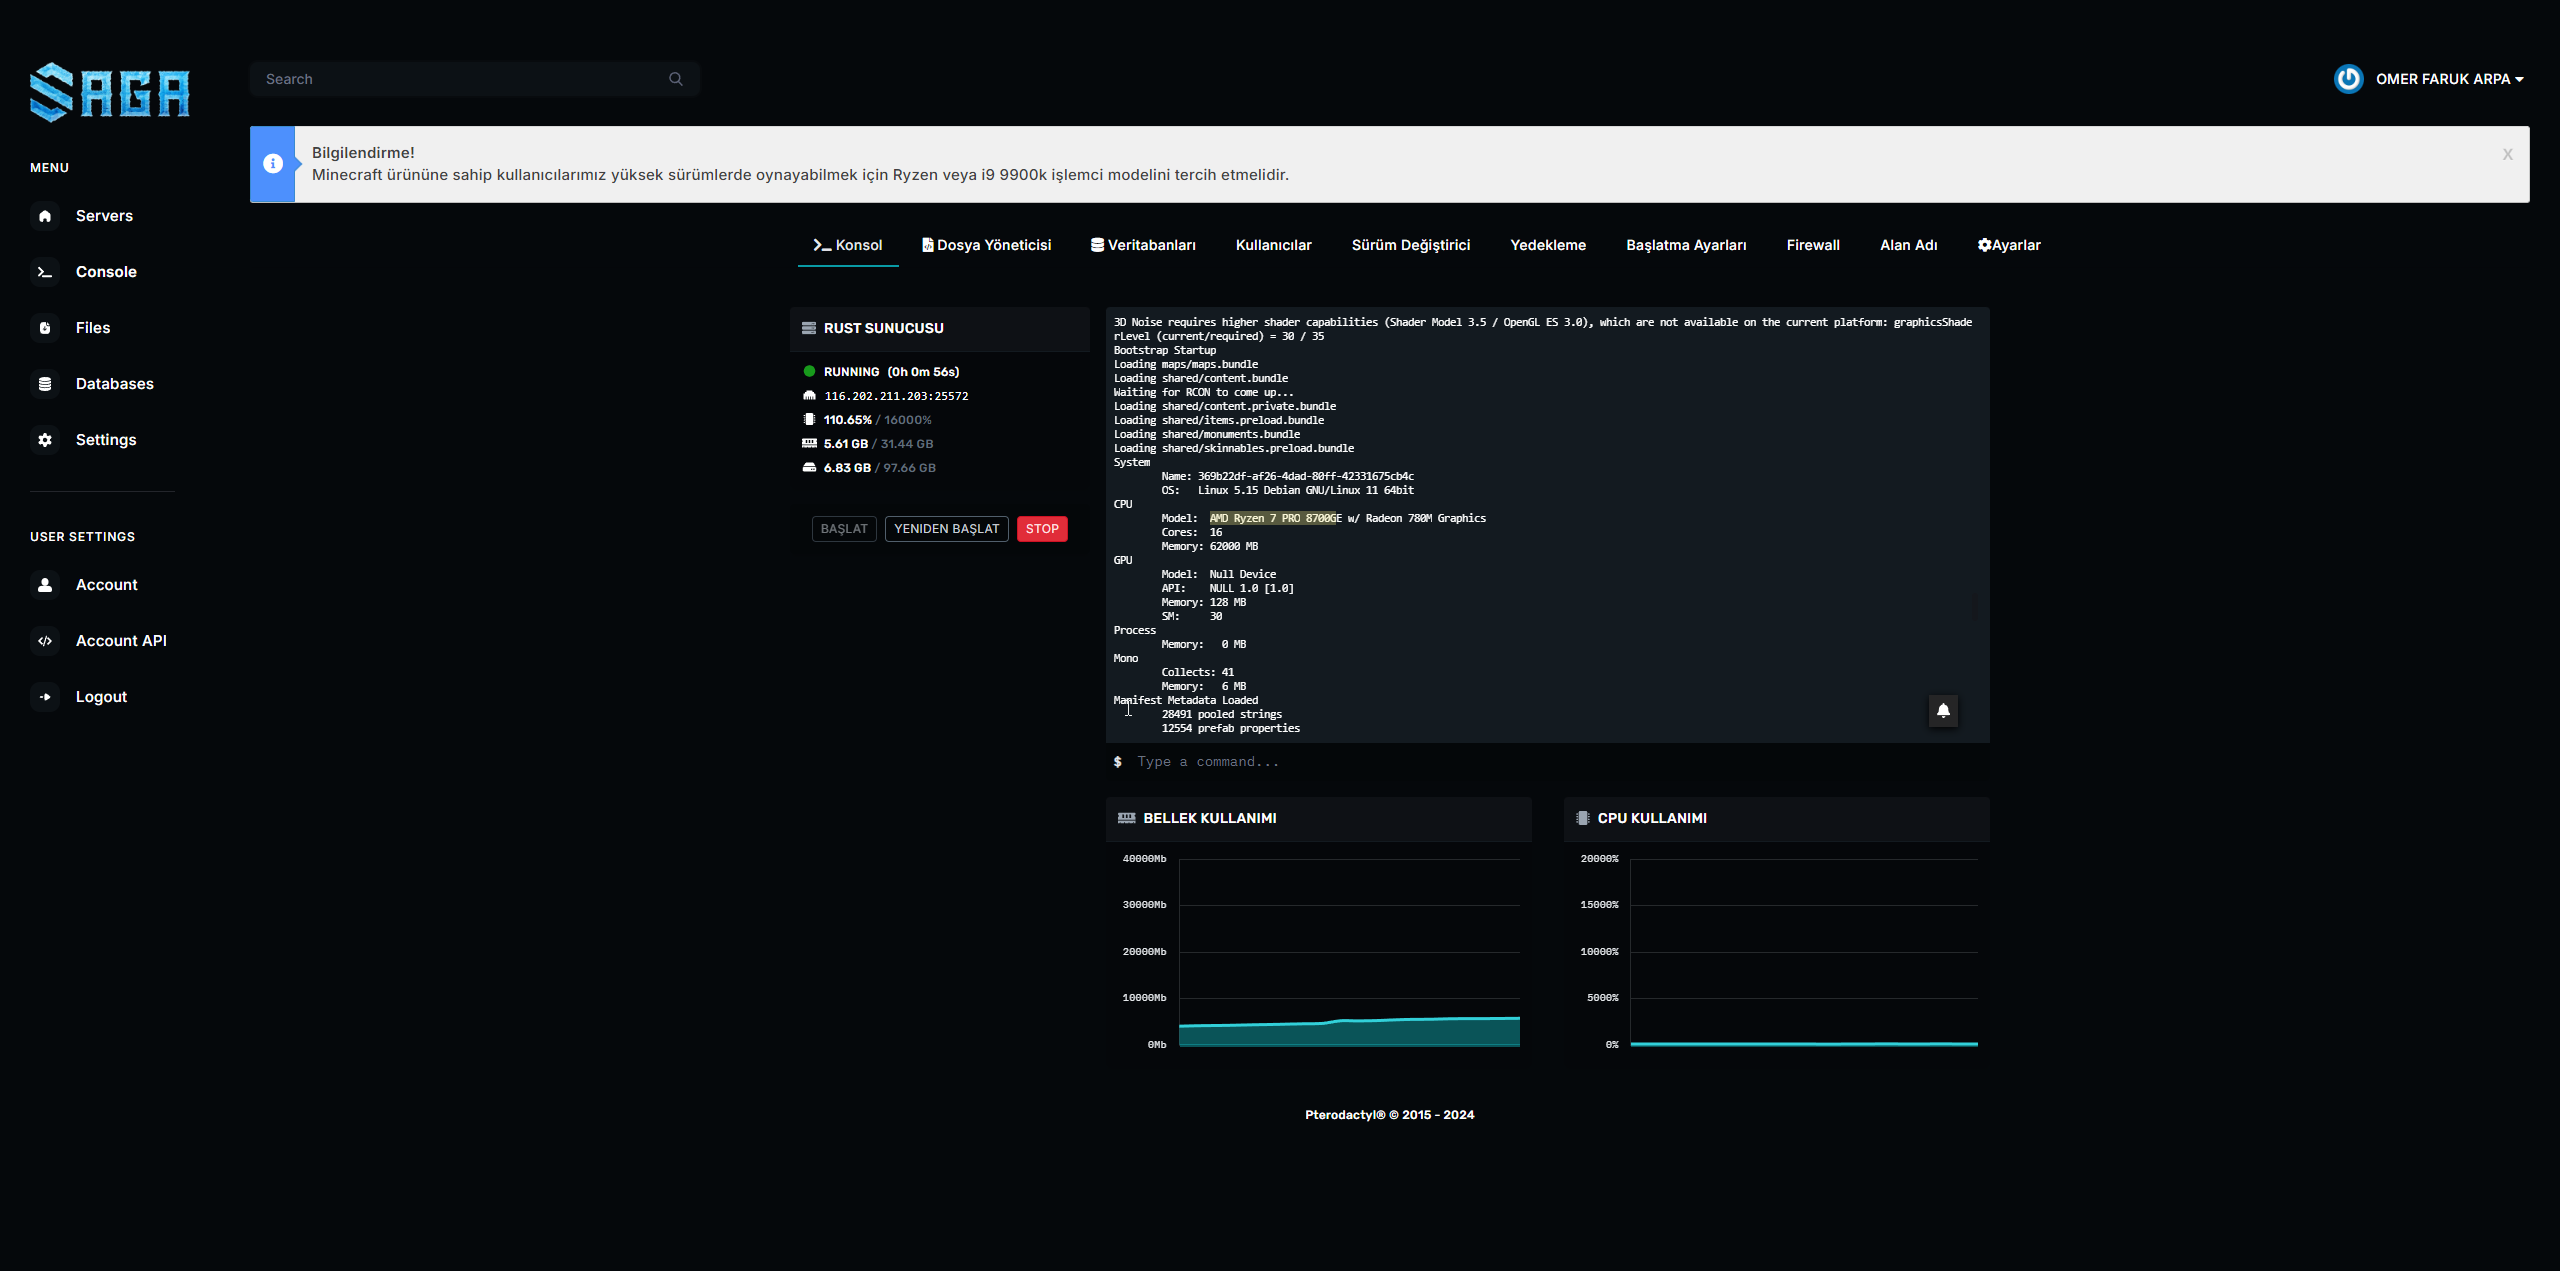Click the RUST SUNUCUSU server title
This screenshot has width=2560, height=1271.
883,328
